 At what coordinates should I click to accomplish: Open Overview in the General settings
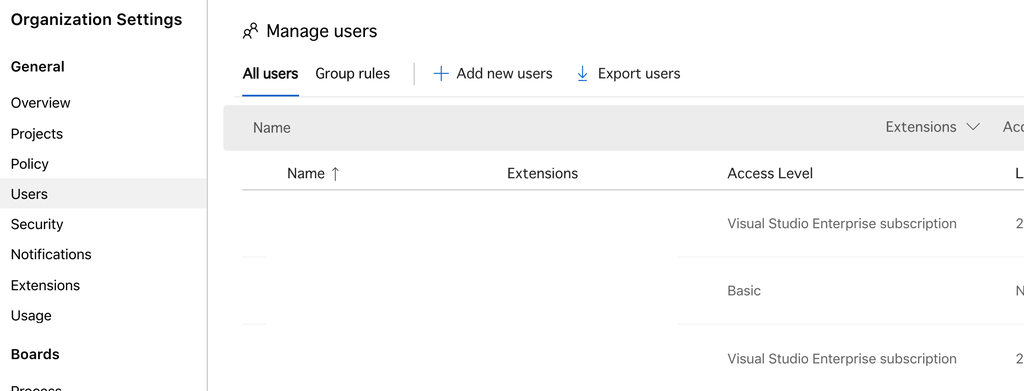(x=40, y=103)
